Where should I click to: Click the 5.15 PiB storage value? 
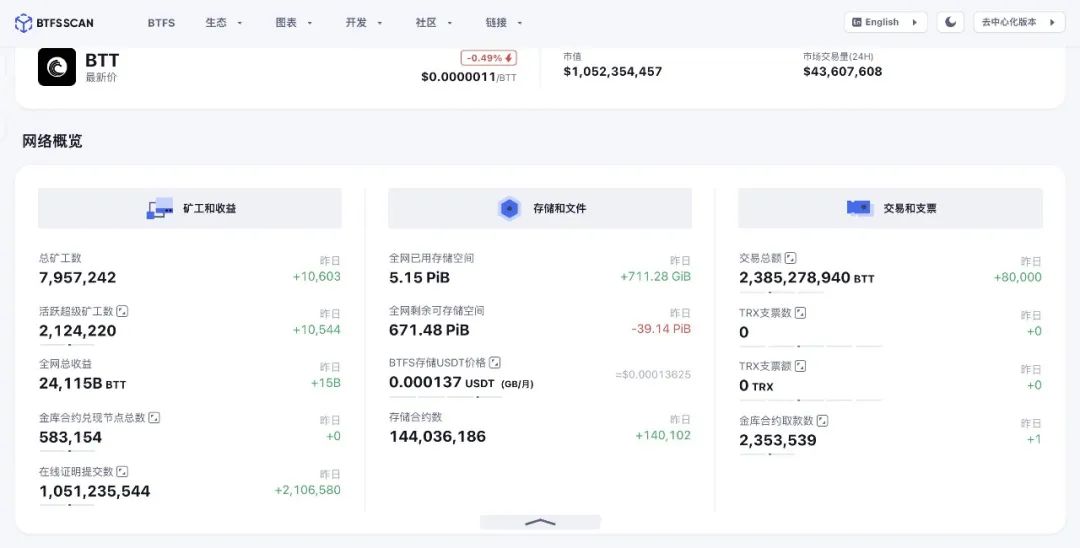coord(419,277)
